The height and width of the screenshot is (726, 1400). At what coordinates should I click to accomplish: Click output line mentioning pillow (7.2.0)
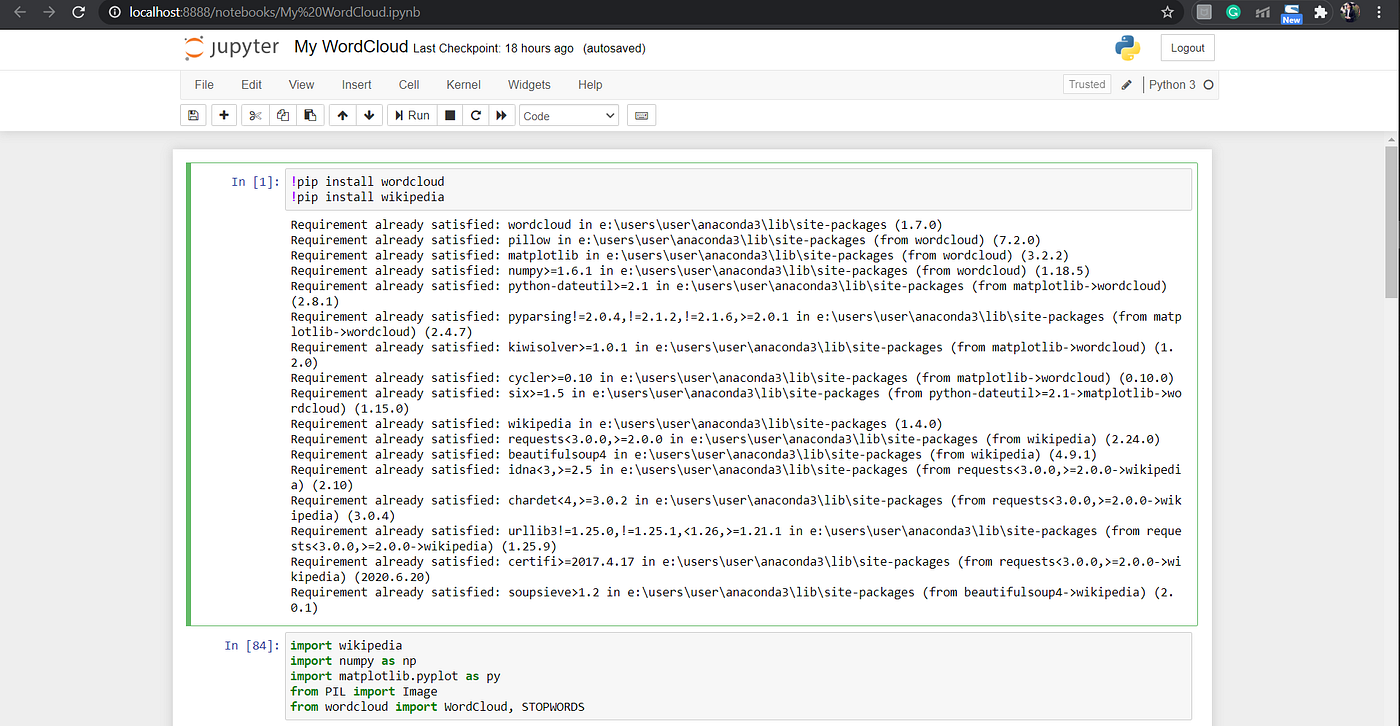(x=666, y=240)
